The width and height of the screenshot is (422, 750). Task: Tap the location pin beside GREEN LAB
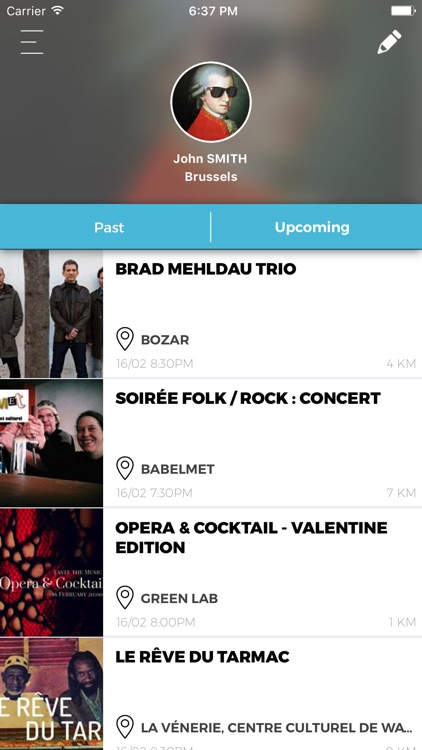(x=125, y=597)
